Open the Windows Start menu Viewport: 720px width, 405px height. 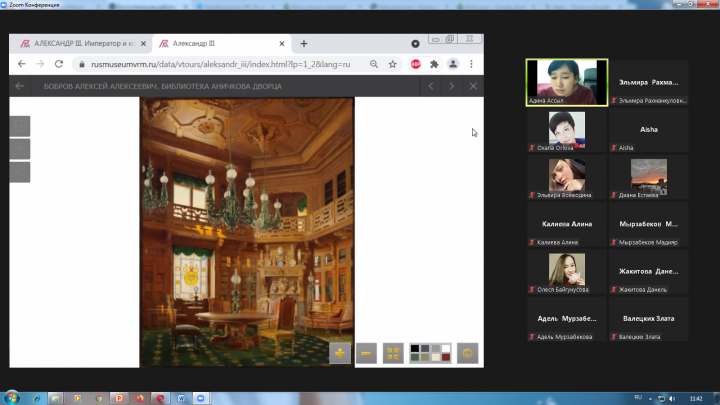click(x=11, y=398)
